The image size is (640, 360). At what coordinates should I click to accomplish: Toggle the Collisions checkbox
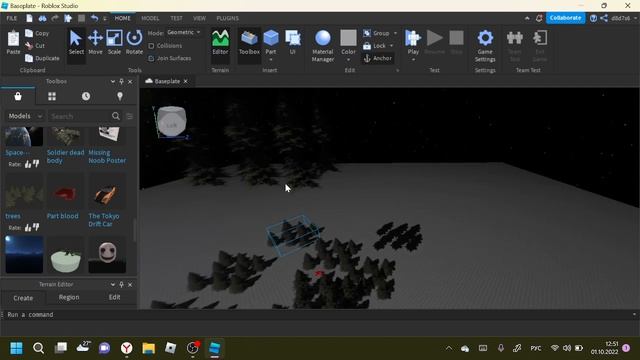pos(151,46)
